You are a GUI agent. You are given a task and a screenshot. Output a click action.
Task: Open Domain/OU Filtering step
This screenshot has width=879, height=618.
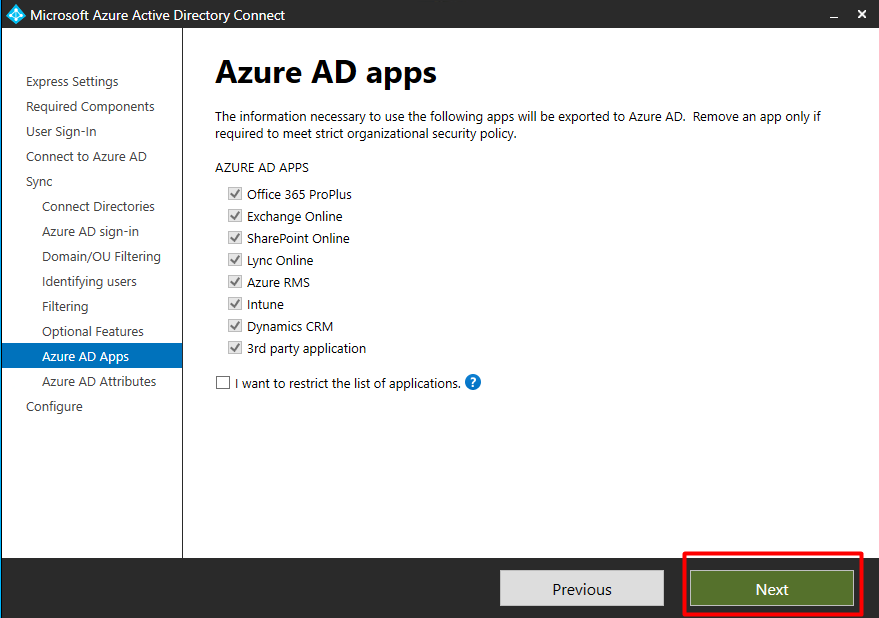[101, 256]
